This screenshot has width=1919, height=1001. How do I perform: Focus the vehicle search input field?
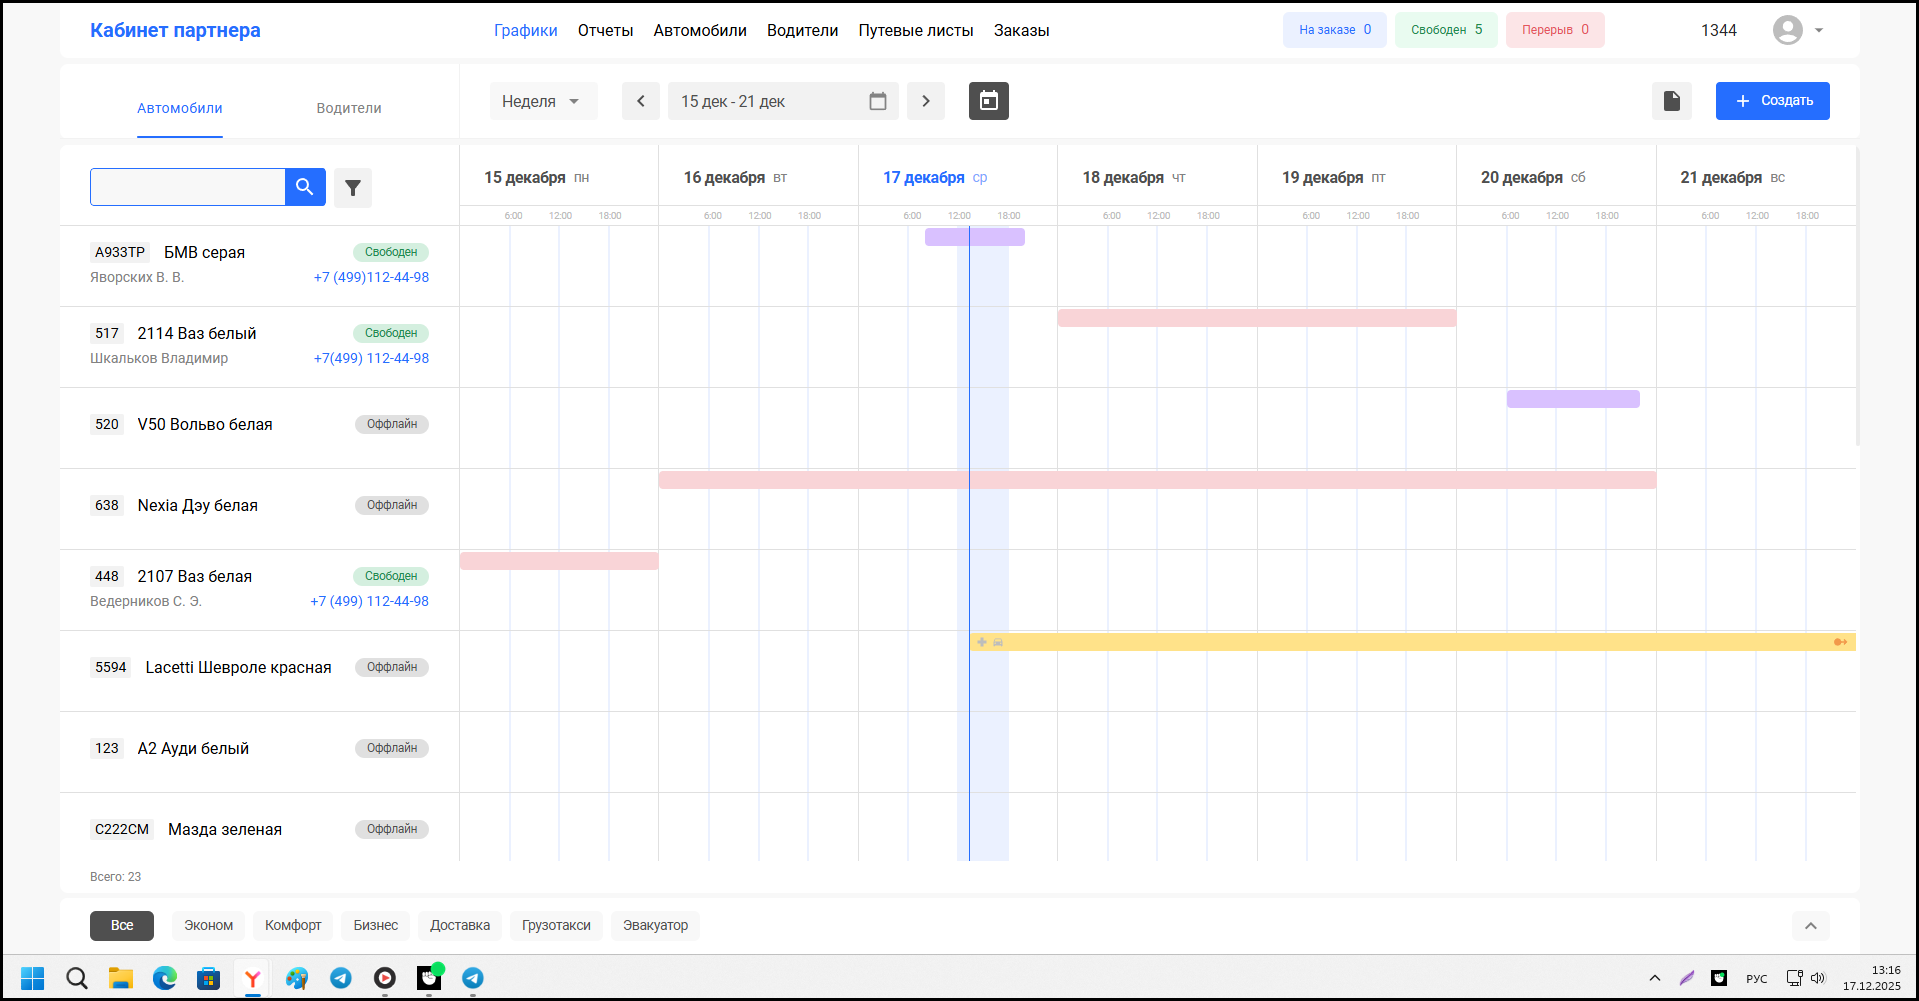[x=188, y=187]
